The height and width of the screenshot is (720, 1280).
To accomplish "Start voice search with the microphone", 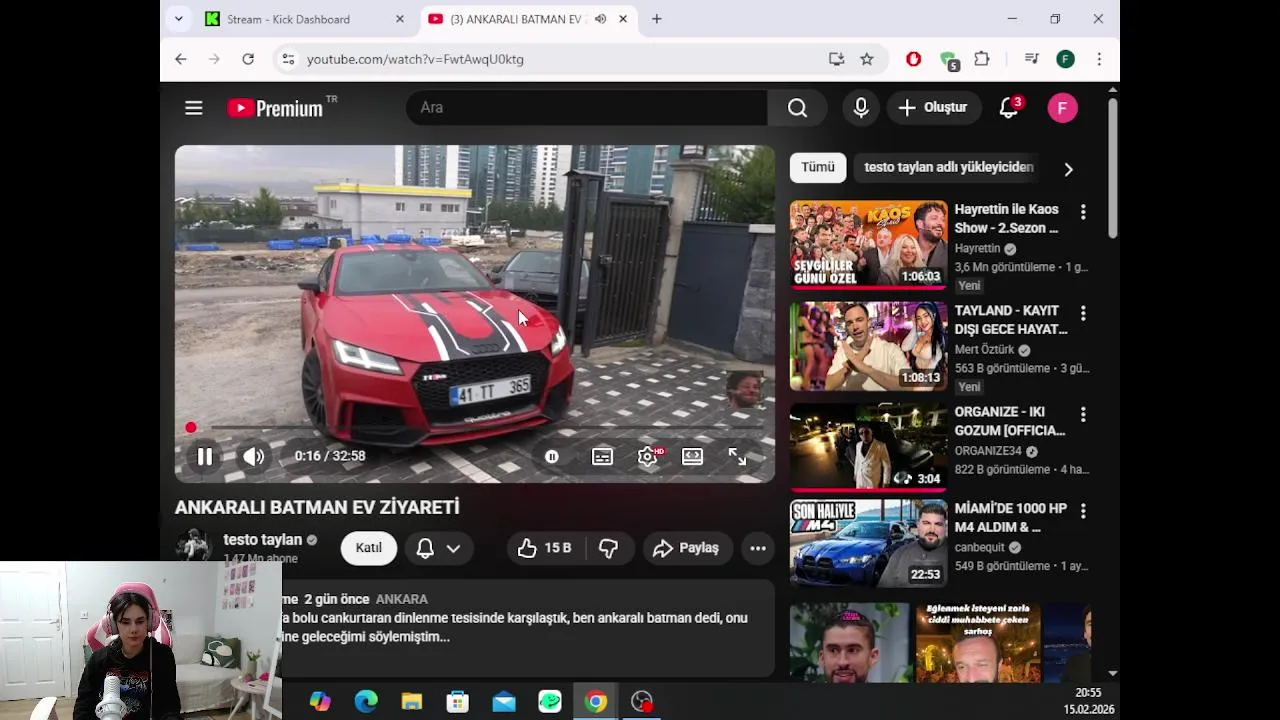I will [861, 108].
